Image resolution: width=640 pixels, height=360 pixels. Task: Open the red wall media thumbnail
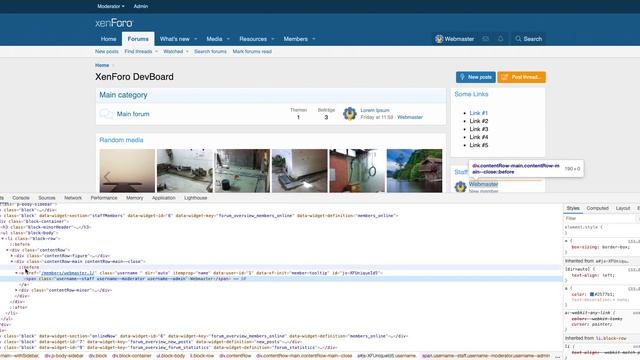point(357,171)
